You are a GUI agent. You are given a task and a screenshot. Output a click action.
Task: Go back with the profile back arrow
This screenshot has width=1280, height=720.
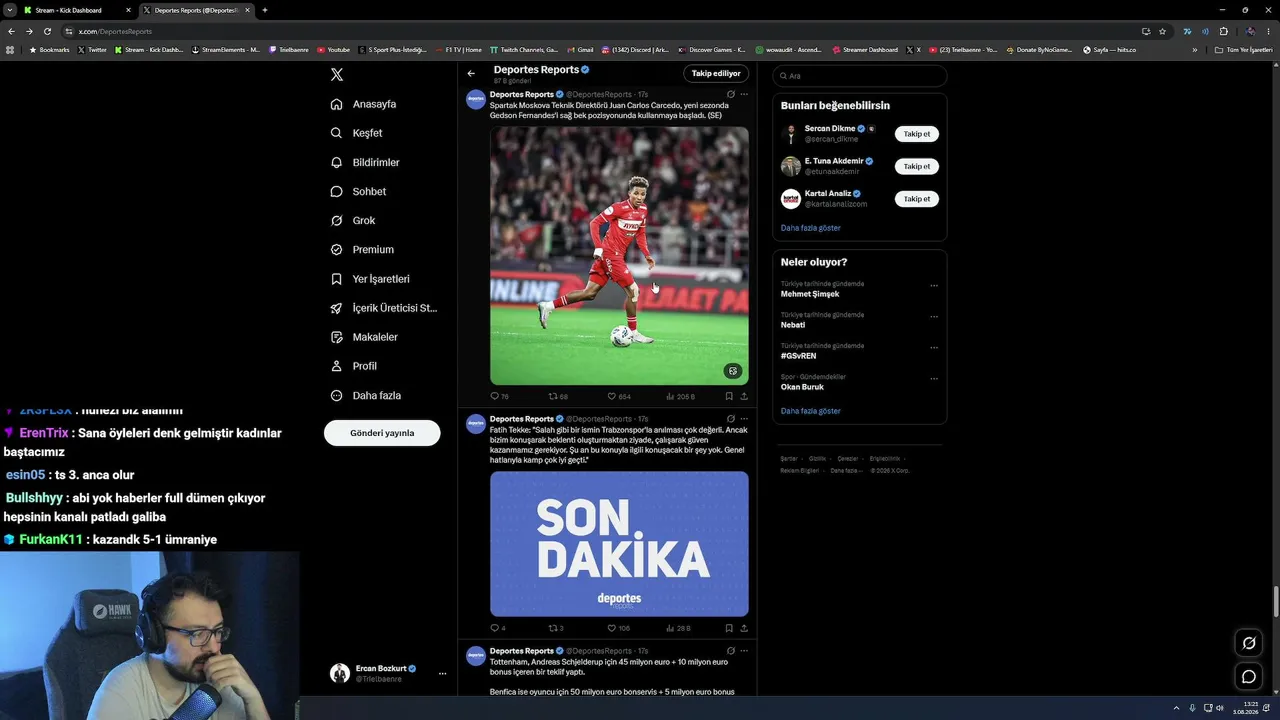click(x=471, y=73)
